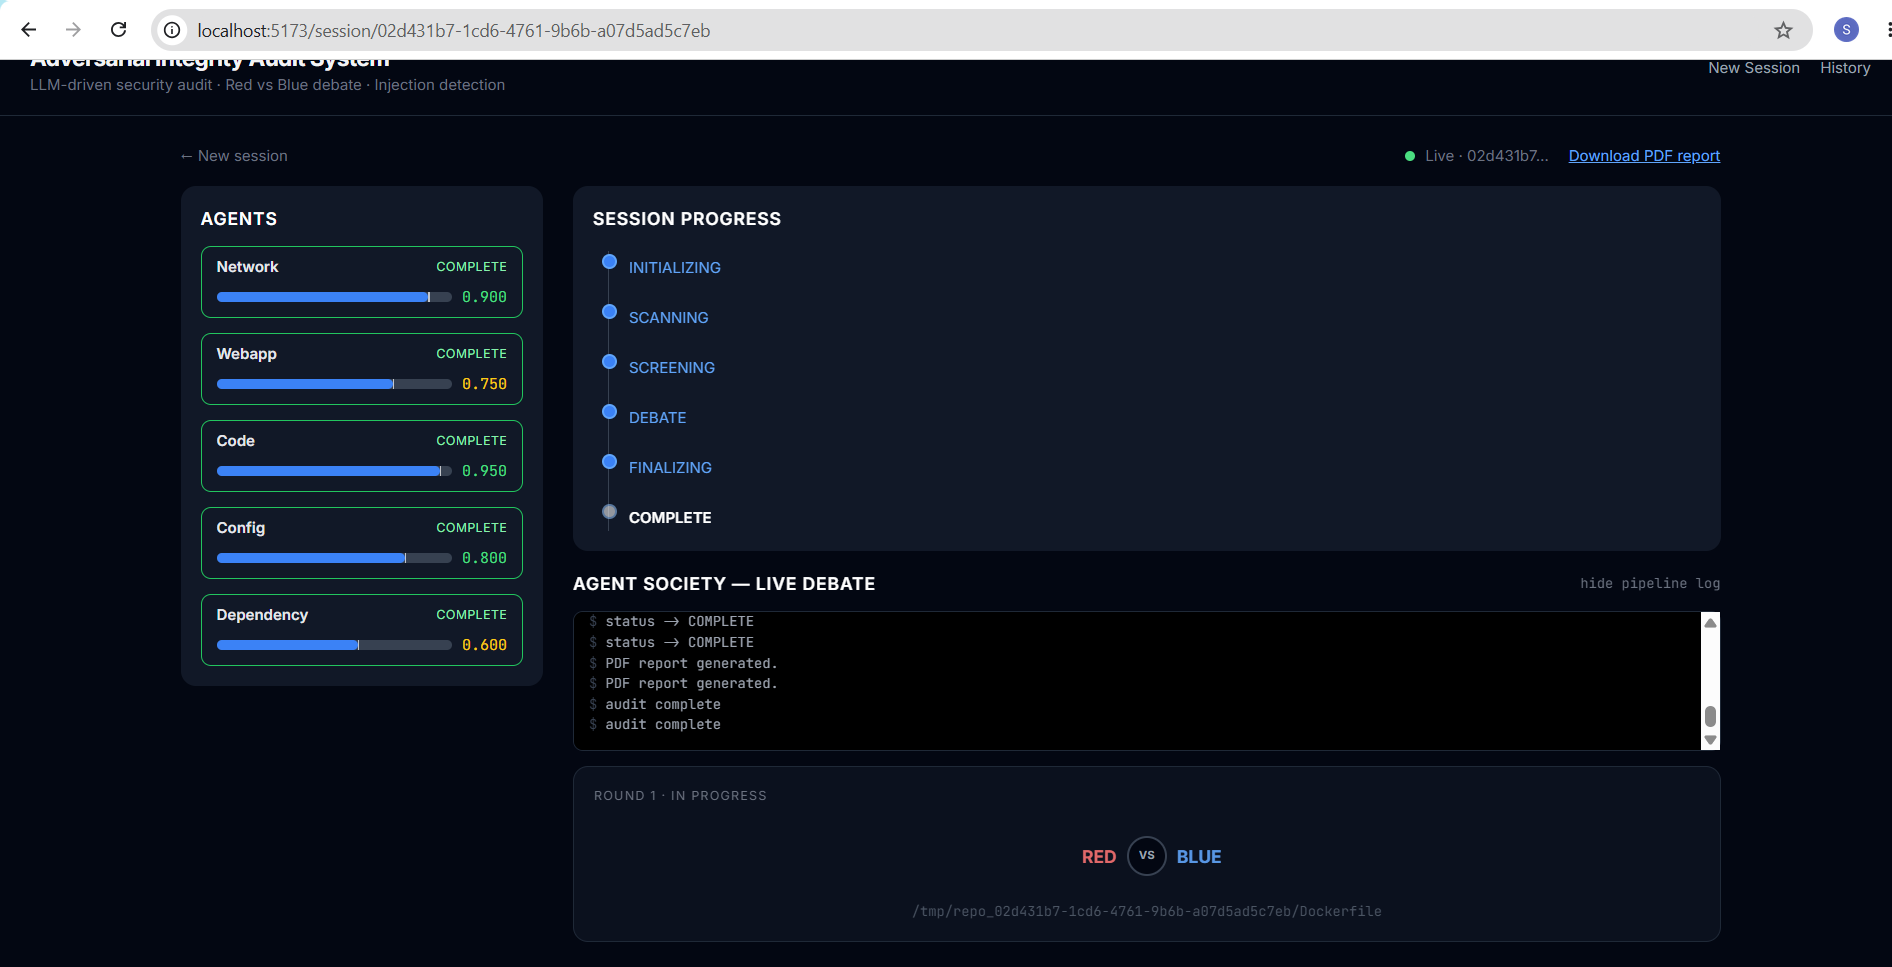Click the Dependency confidence progress bar
This screenshot has width=1892, height=967.
pos(334,645)
